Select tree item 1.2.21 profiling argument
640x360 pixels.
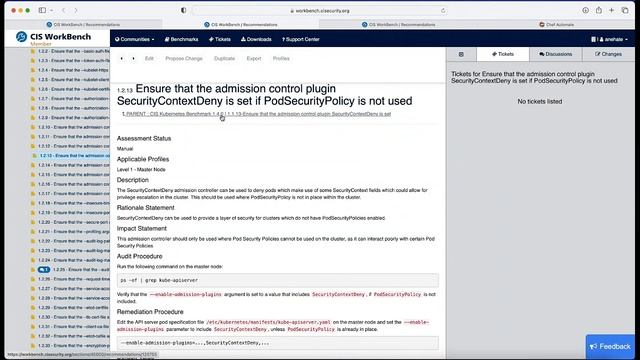[74, 231]
